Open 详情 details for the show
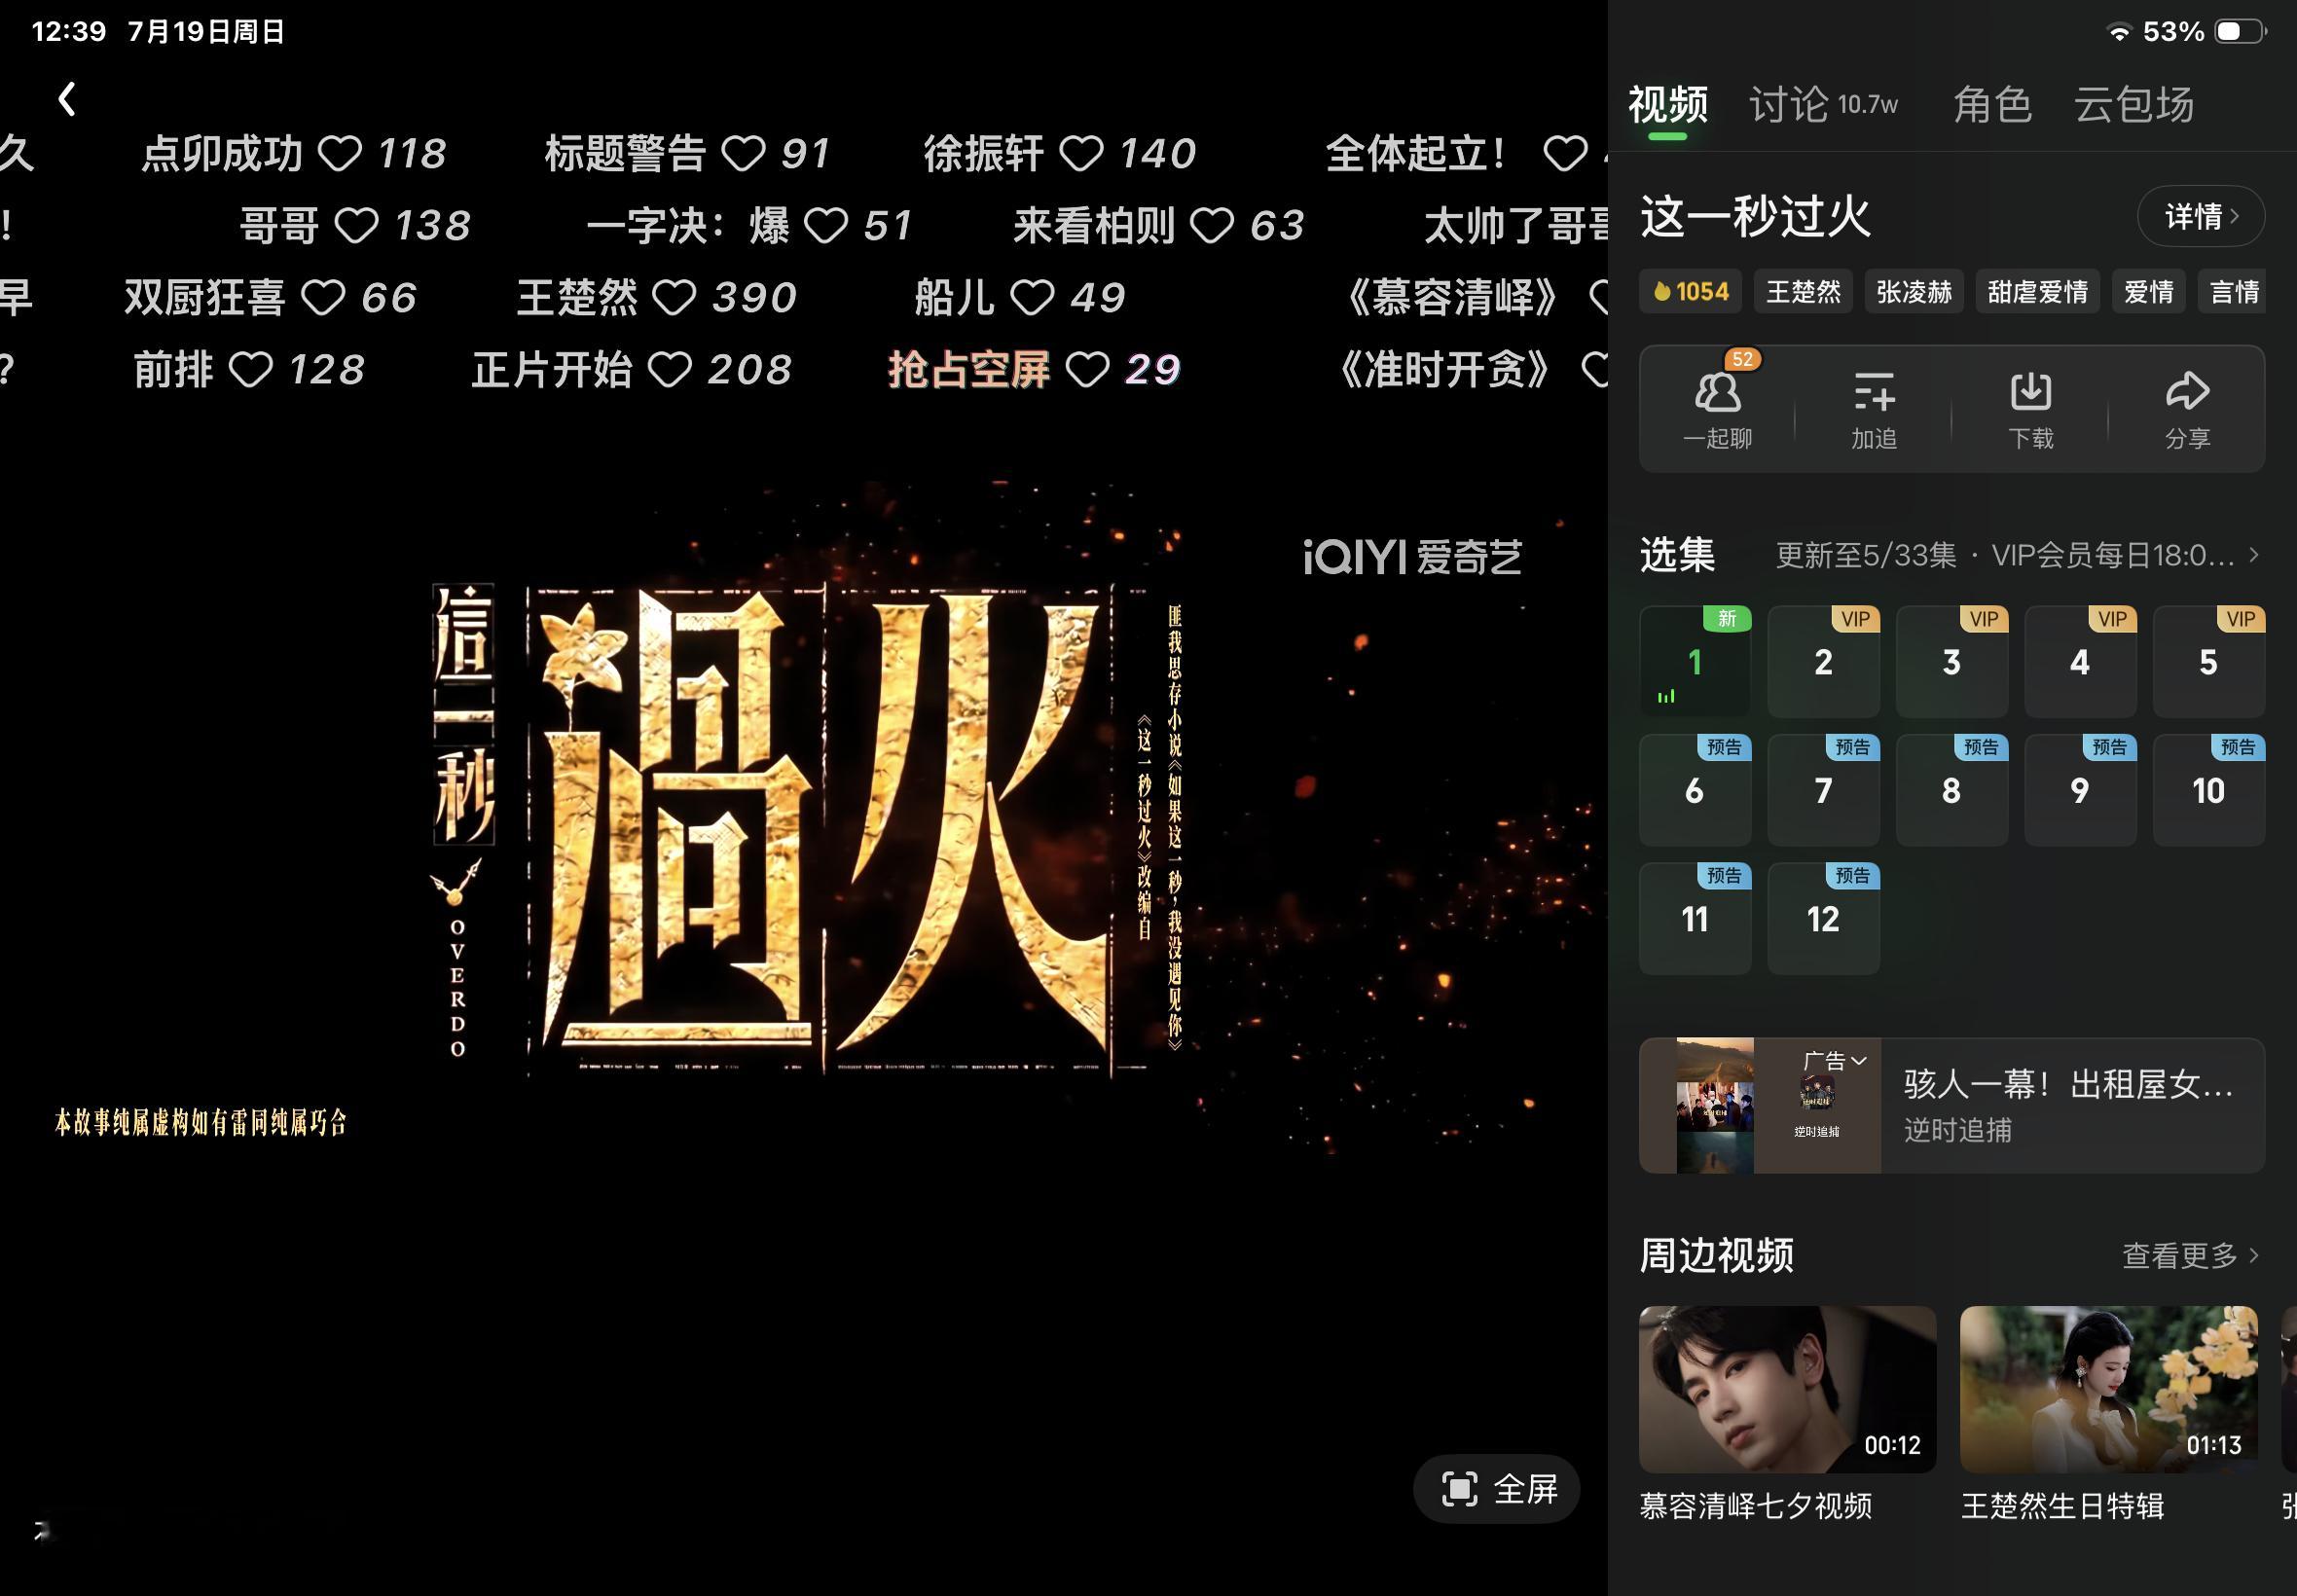Viewport: 2297px width, 1596px height. pos(2200,216)
